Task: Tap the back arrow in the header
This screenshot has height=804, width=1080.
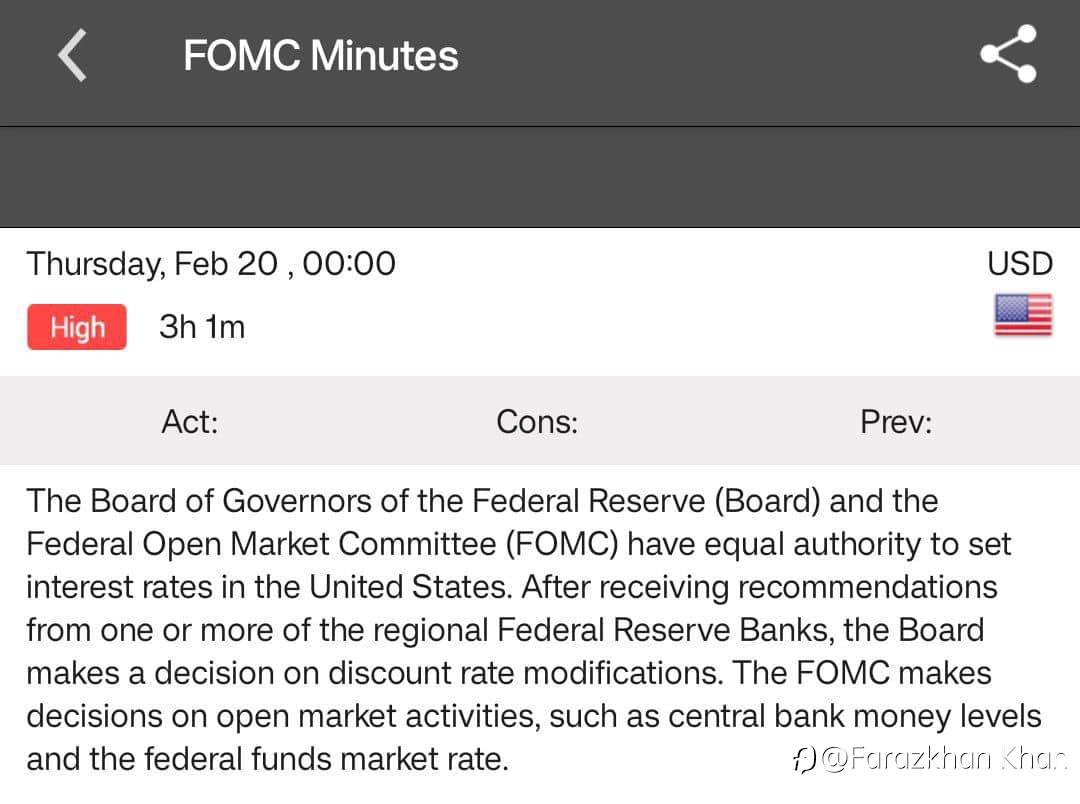Action: coord(72,55)
